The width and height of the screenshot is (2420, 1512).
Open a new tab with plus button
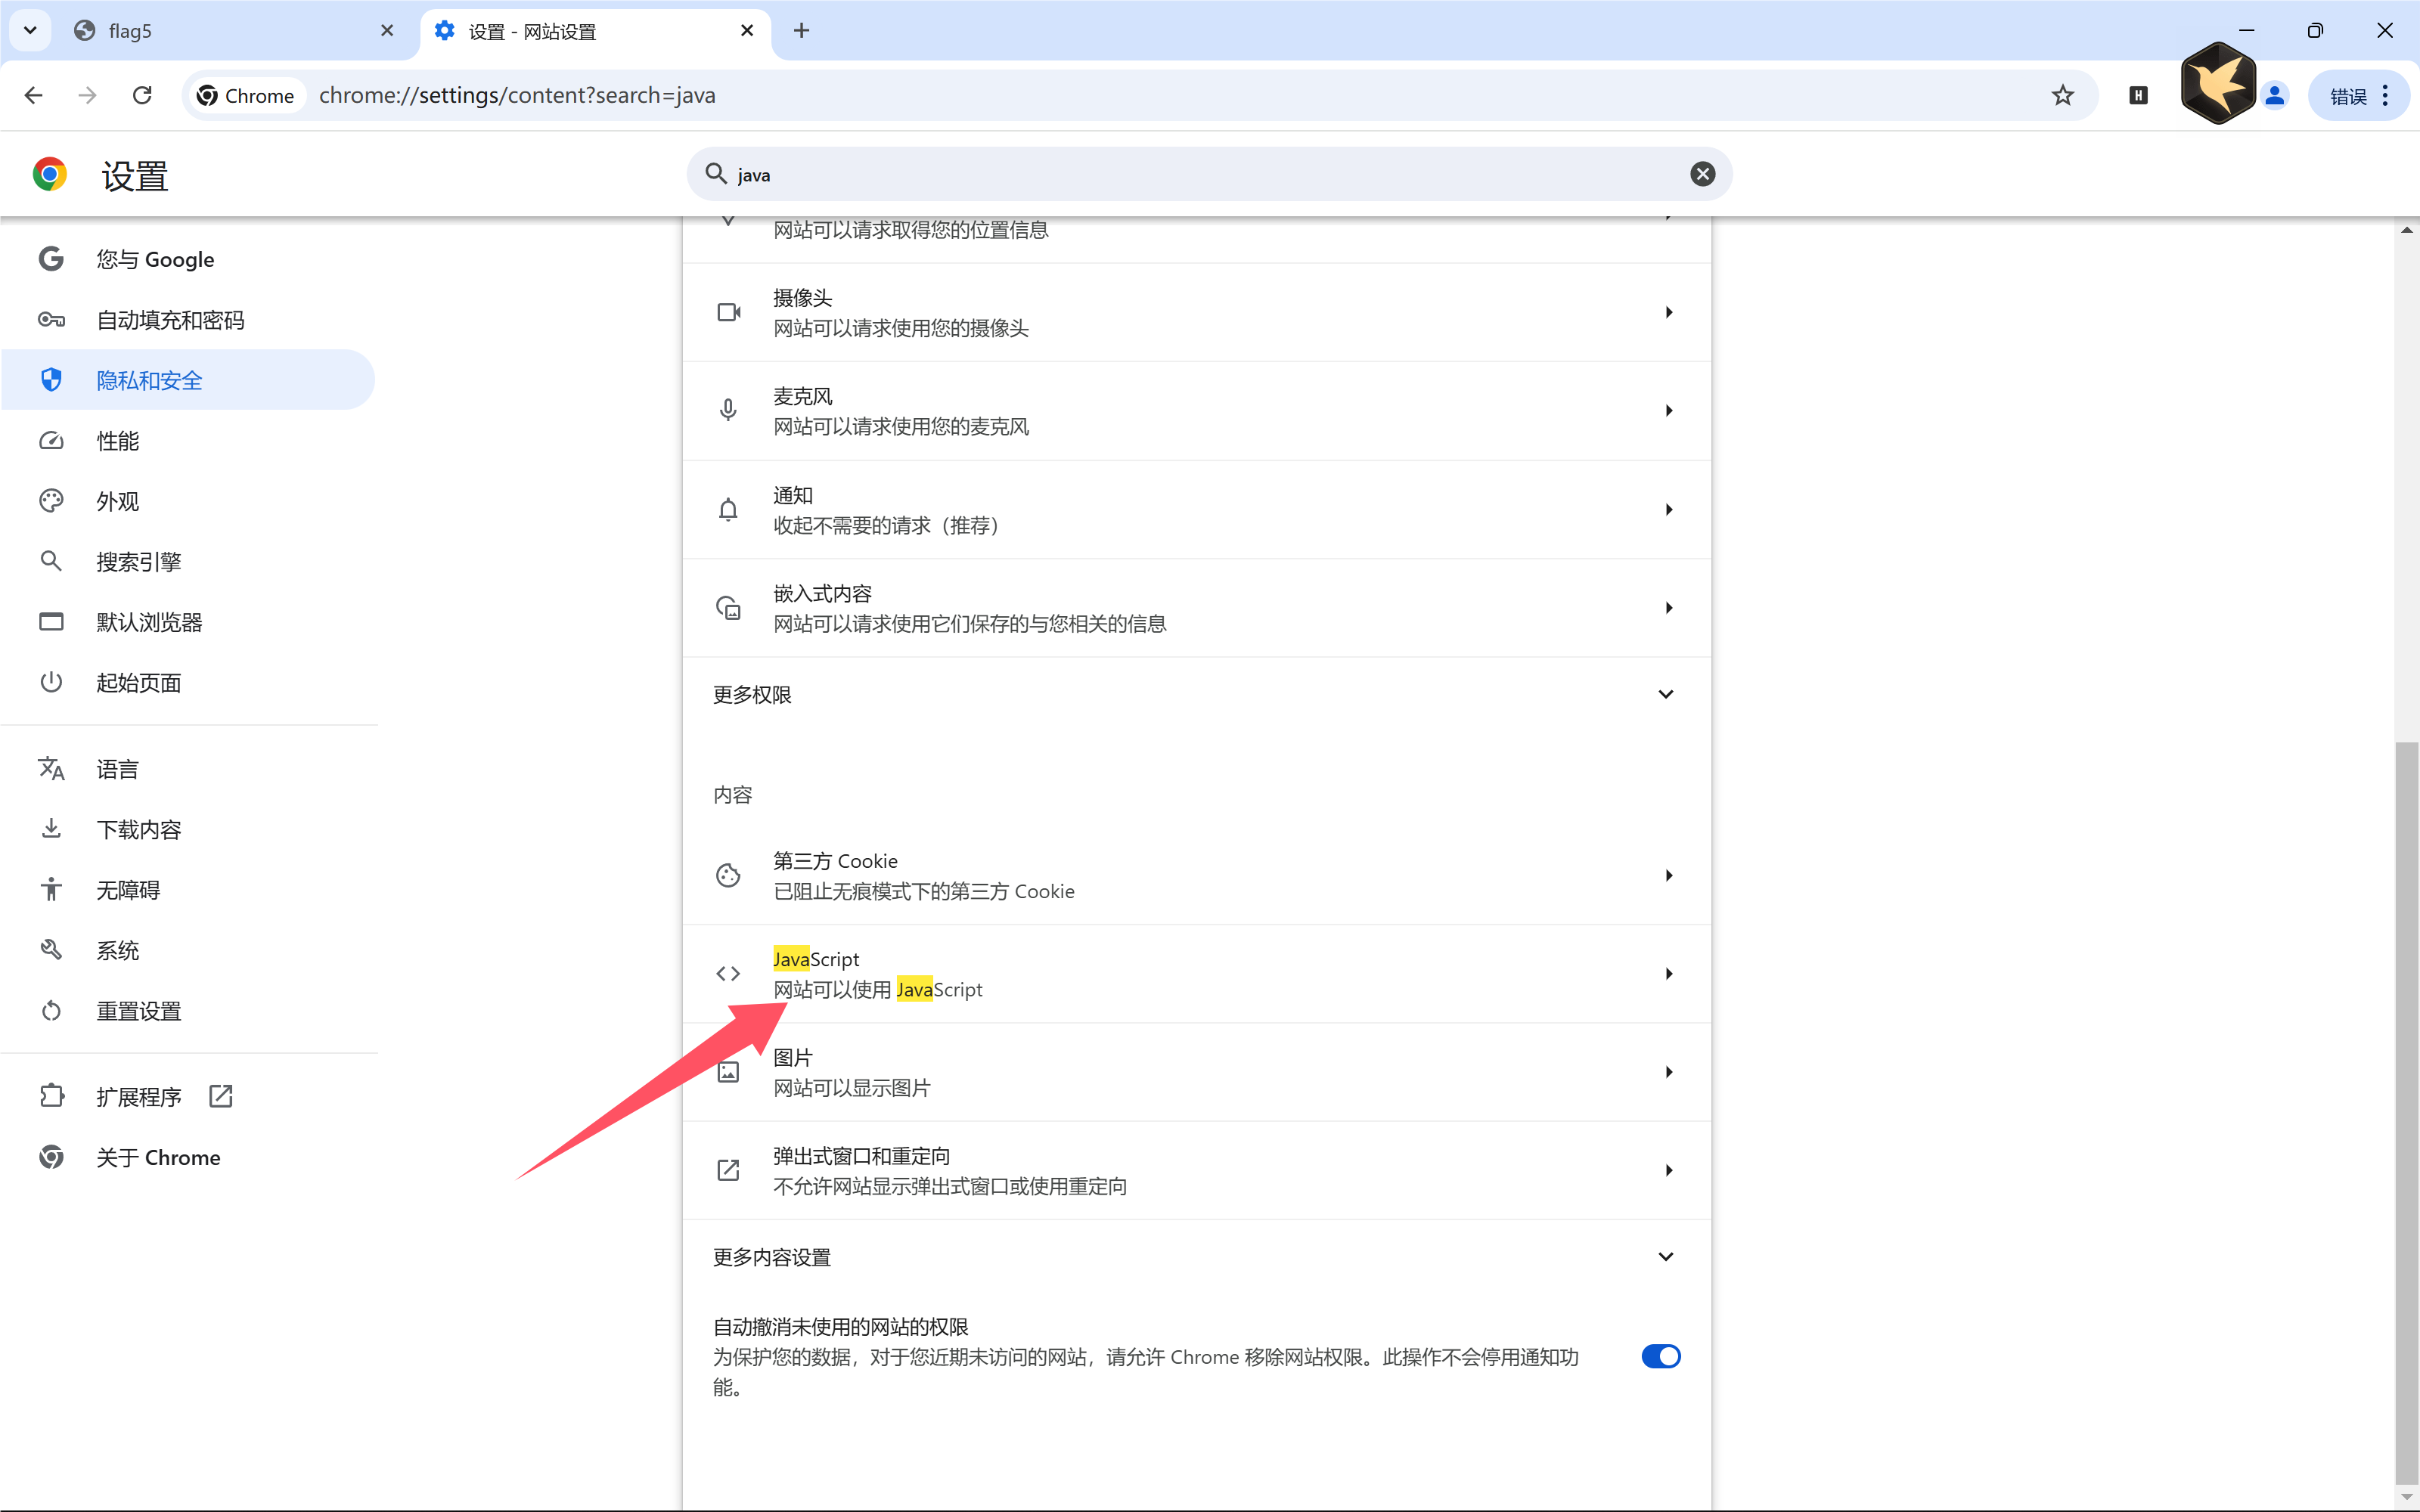801,31
